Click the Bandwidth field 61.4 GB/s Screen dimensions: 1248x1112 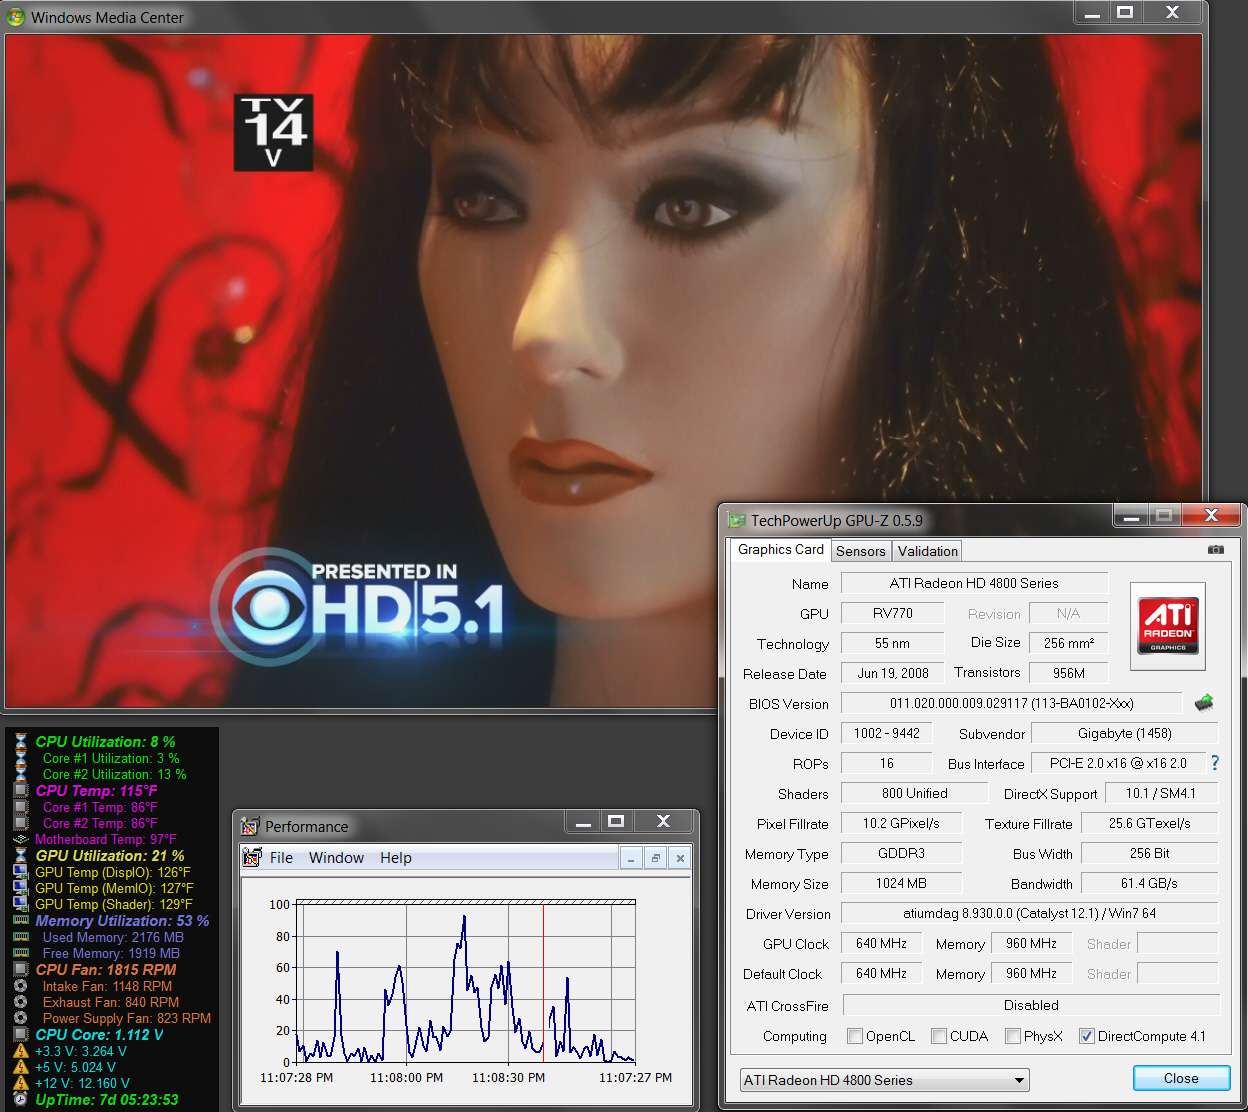1149,883
